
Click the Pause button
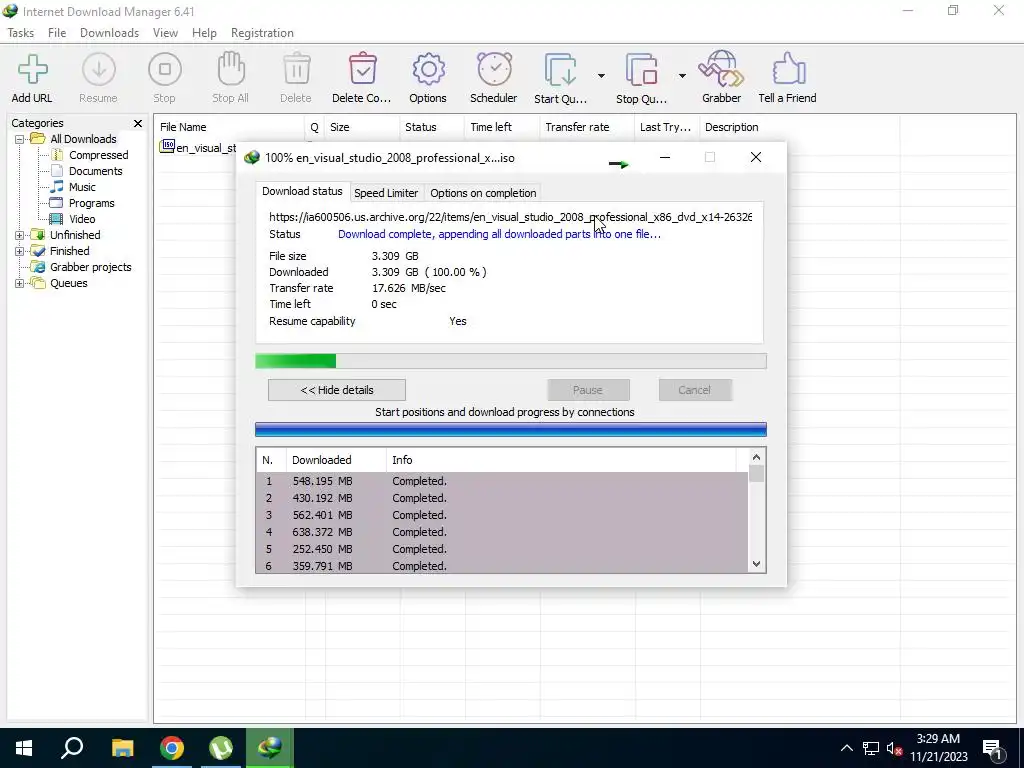(588, 390)
